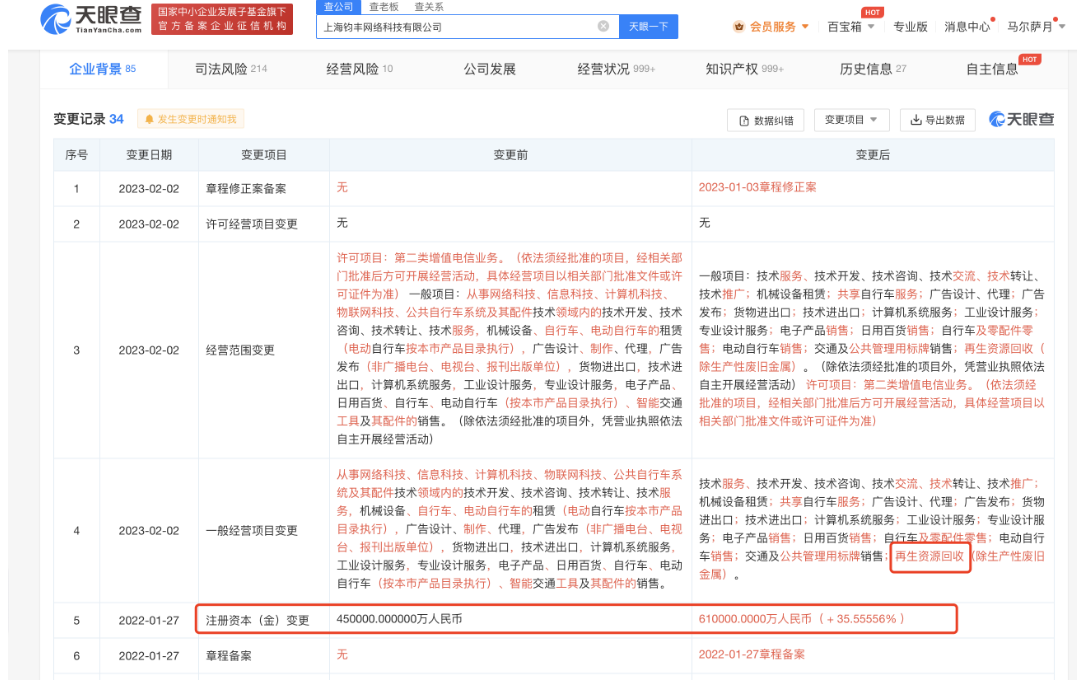Switch to the 查关系 search tab

429,7
